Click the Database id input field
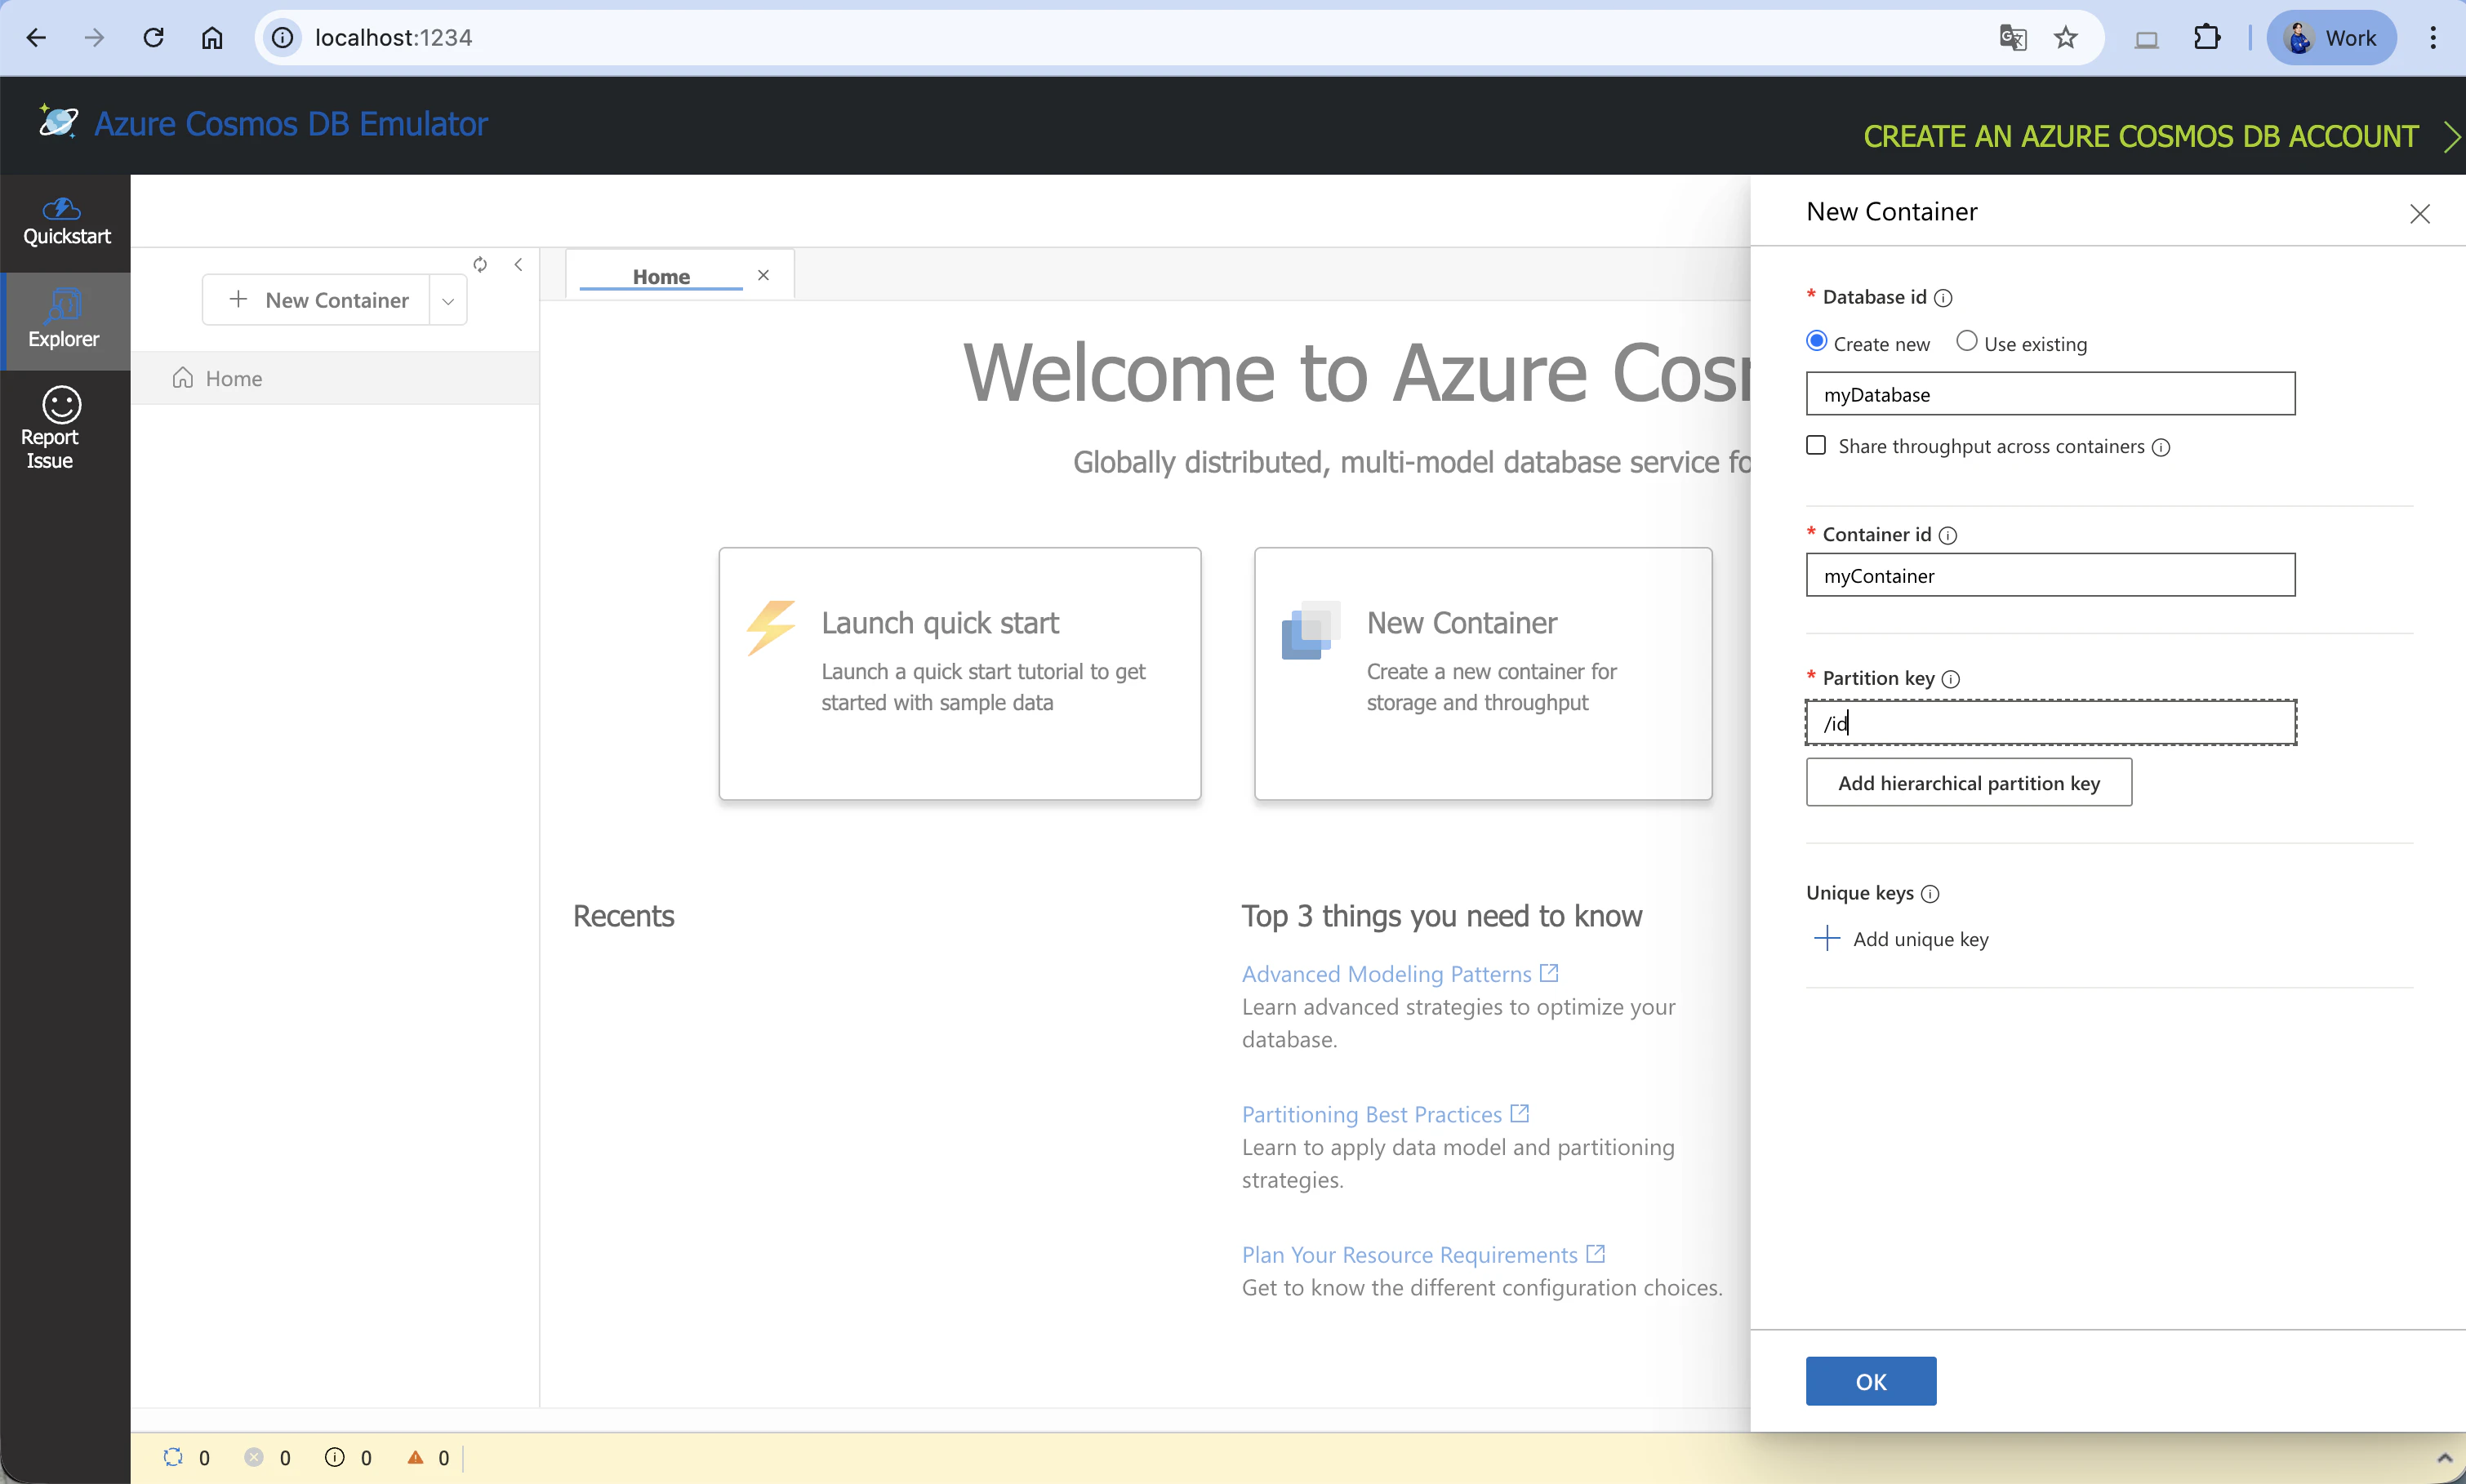Image resolution: width=2466 pixels, height=1484 pixels. (2050, 394)
